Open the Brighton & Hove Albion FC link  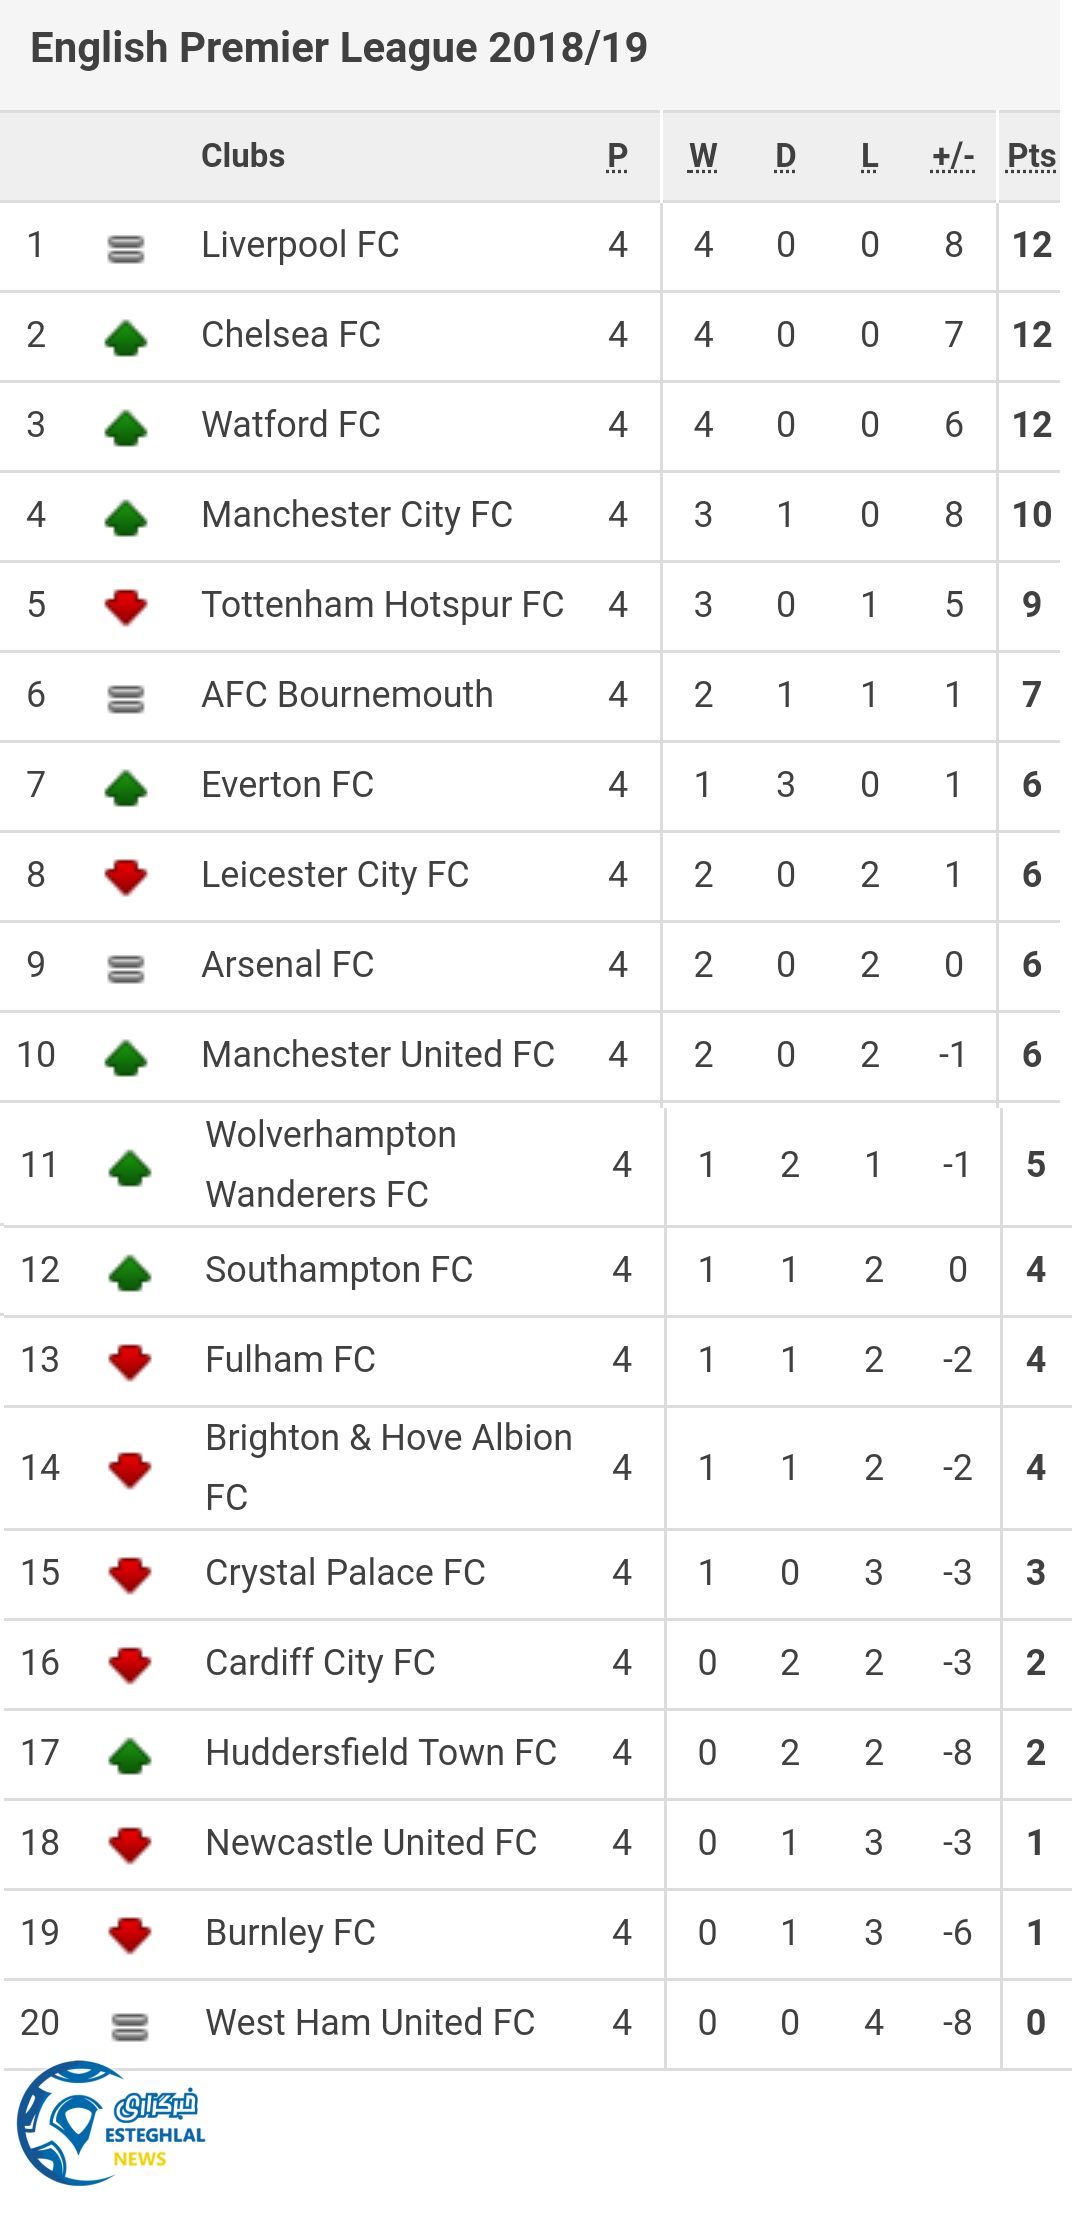pos(388,1466)
